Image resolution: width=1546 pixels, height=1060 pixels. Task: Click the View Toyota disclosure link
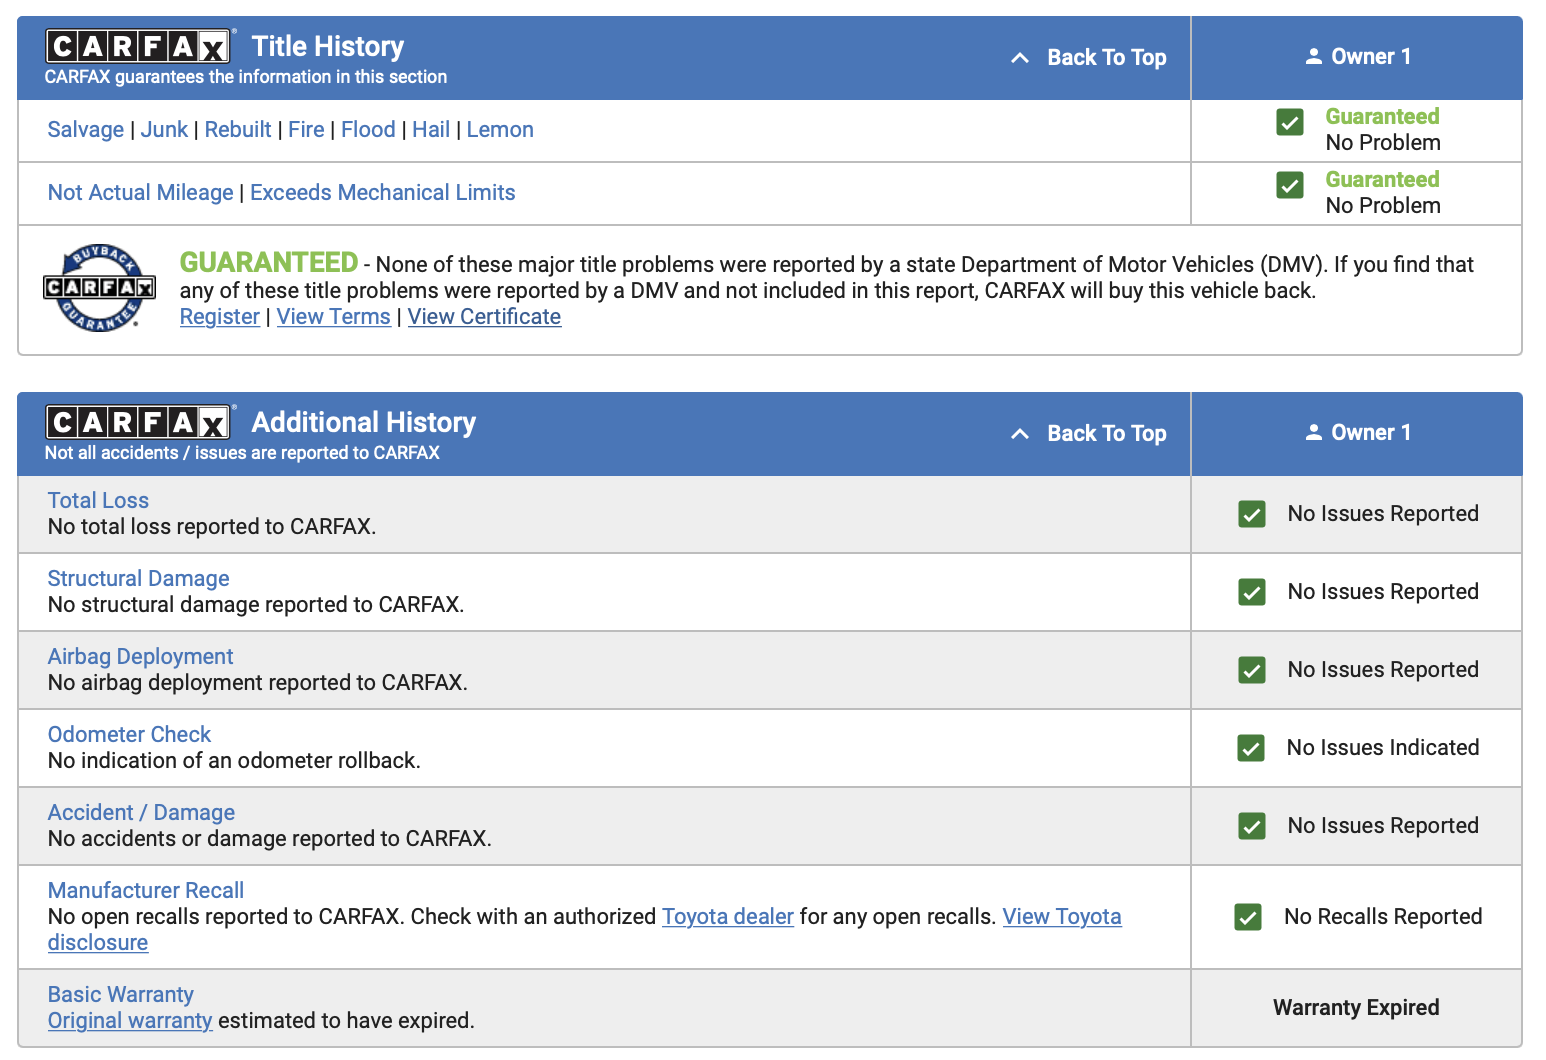point(1062,917)
